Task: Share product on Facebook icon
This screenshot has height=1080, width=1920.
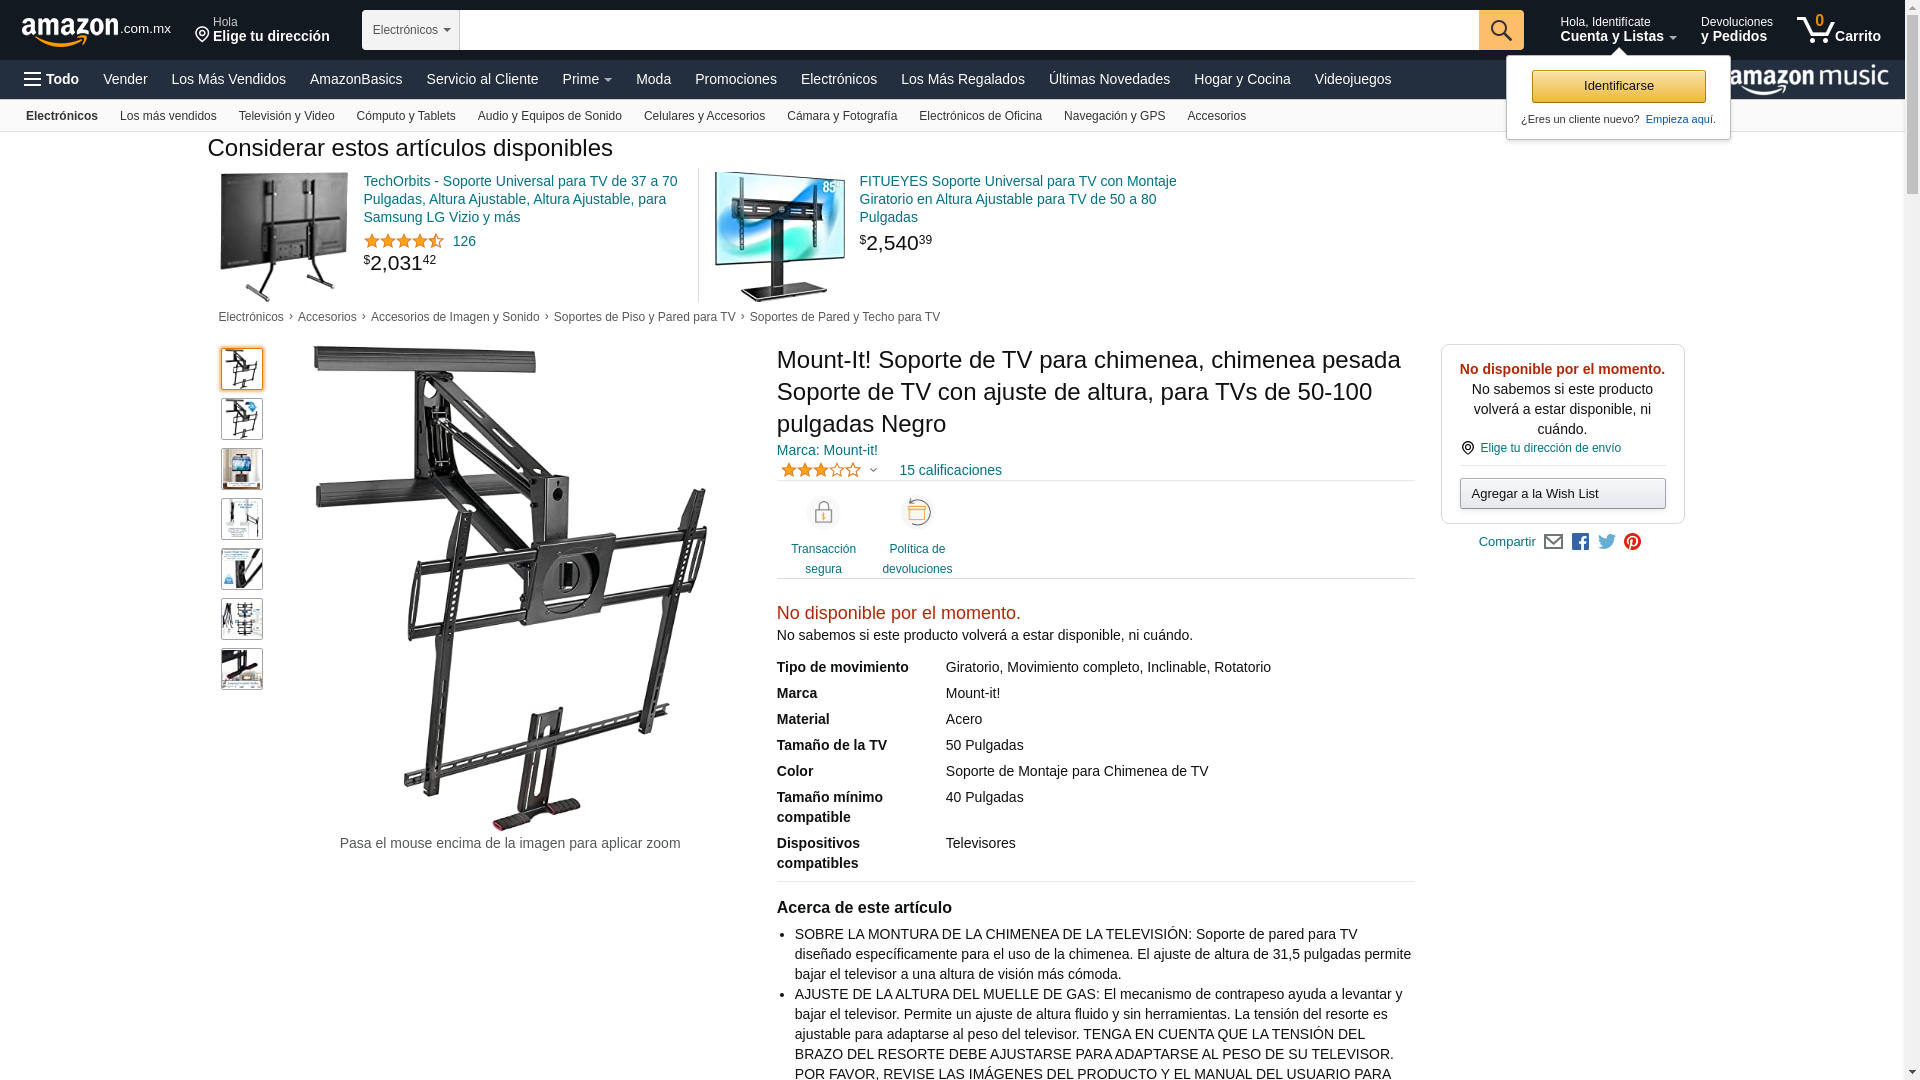Action: click(1580, 542)
